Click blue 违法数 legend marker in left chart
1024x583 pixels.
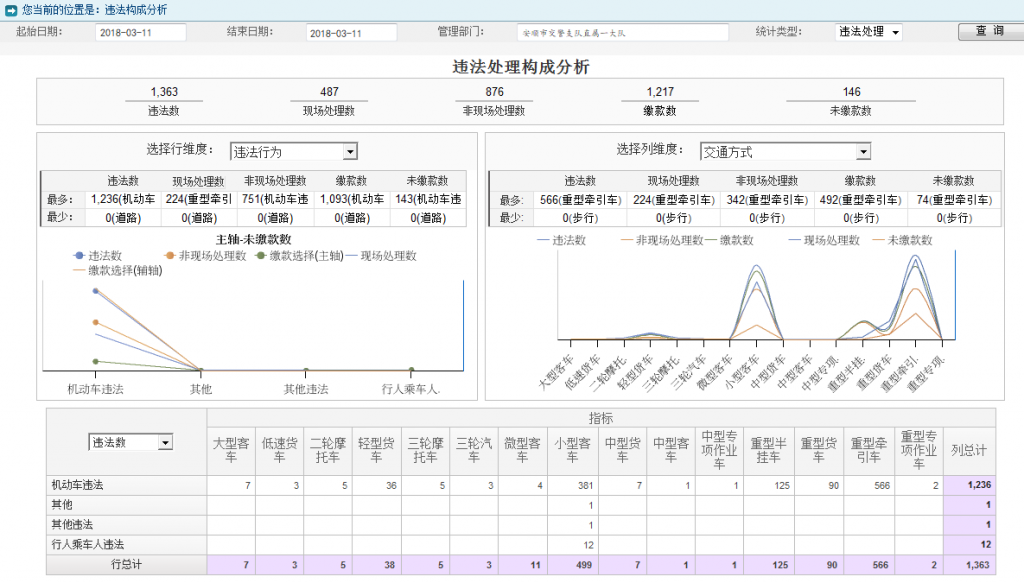click(79, 256)
